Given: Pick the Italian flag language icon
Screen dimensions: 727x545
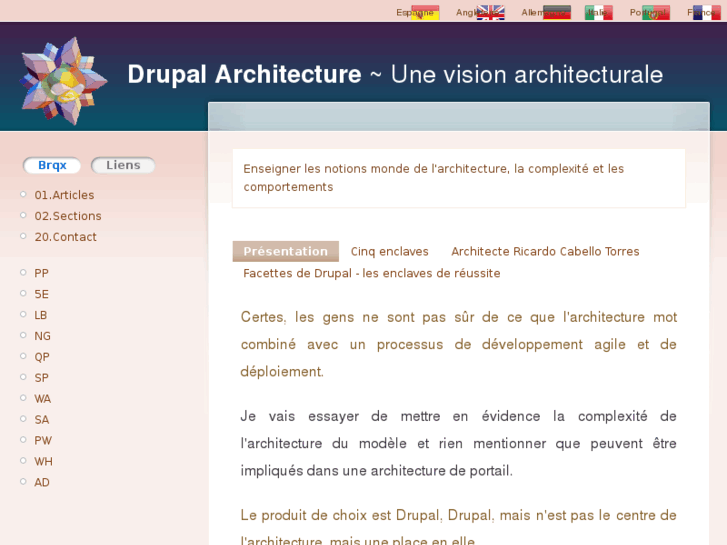Looking at the screenshot, I should tap(599, 13).
